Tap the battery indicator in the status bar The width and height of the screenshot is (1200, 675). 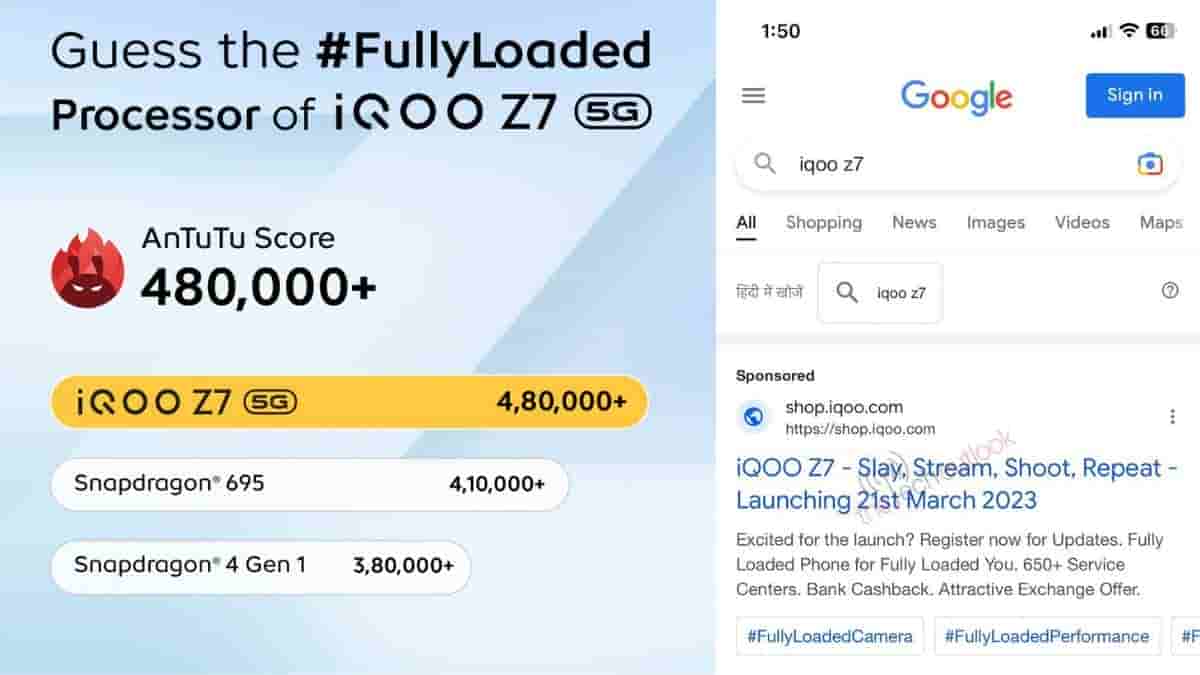pos(1160,31)
